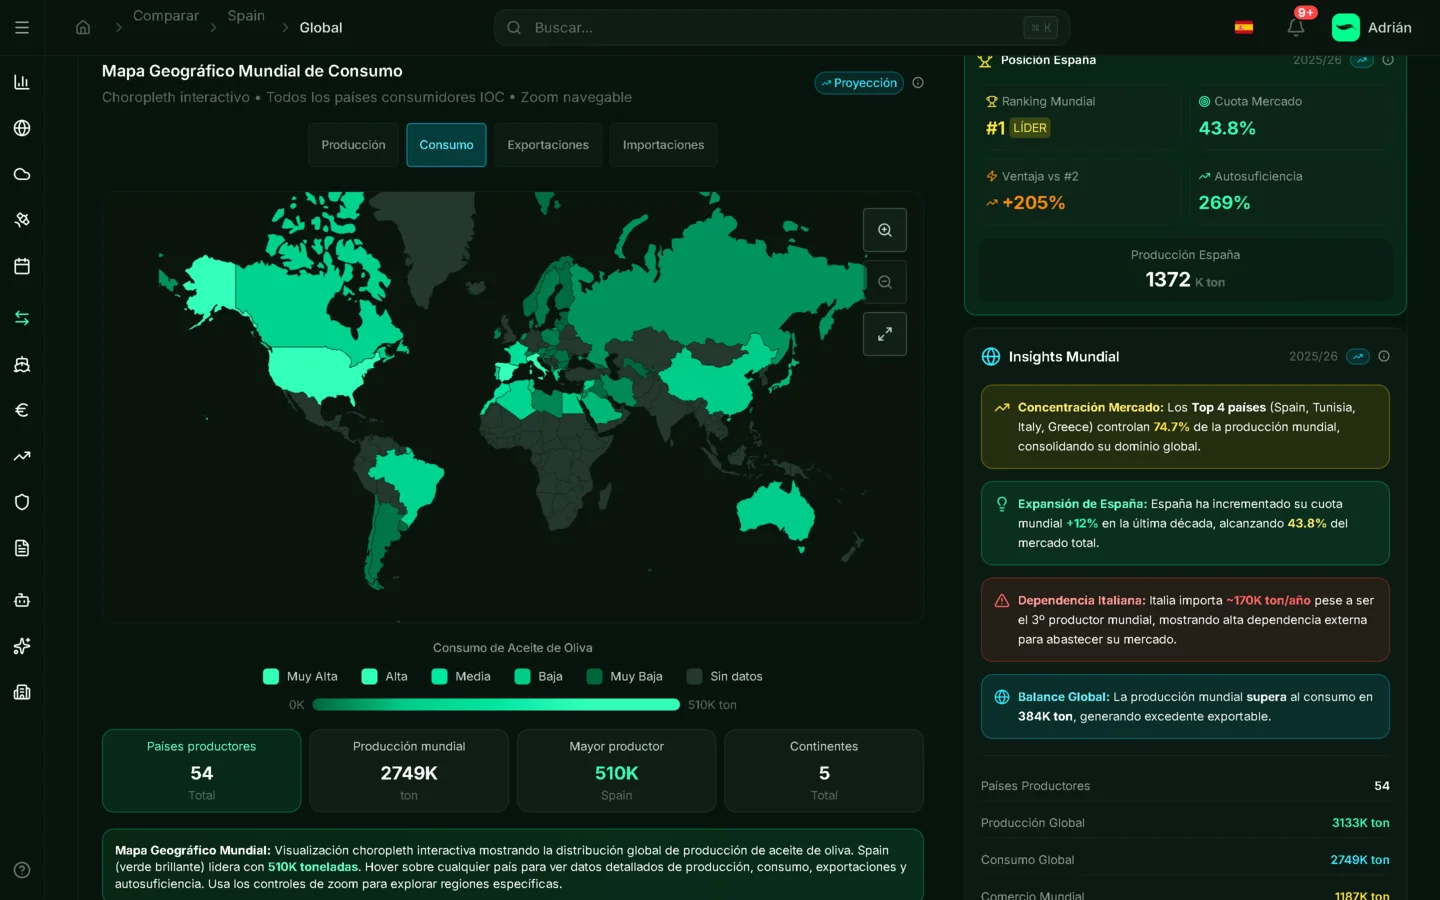Click the Media legend swatch
Image resolution: width=1440 pixels, height=900 pixels.
click(x=439, y=677)
